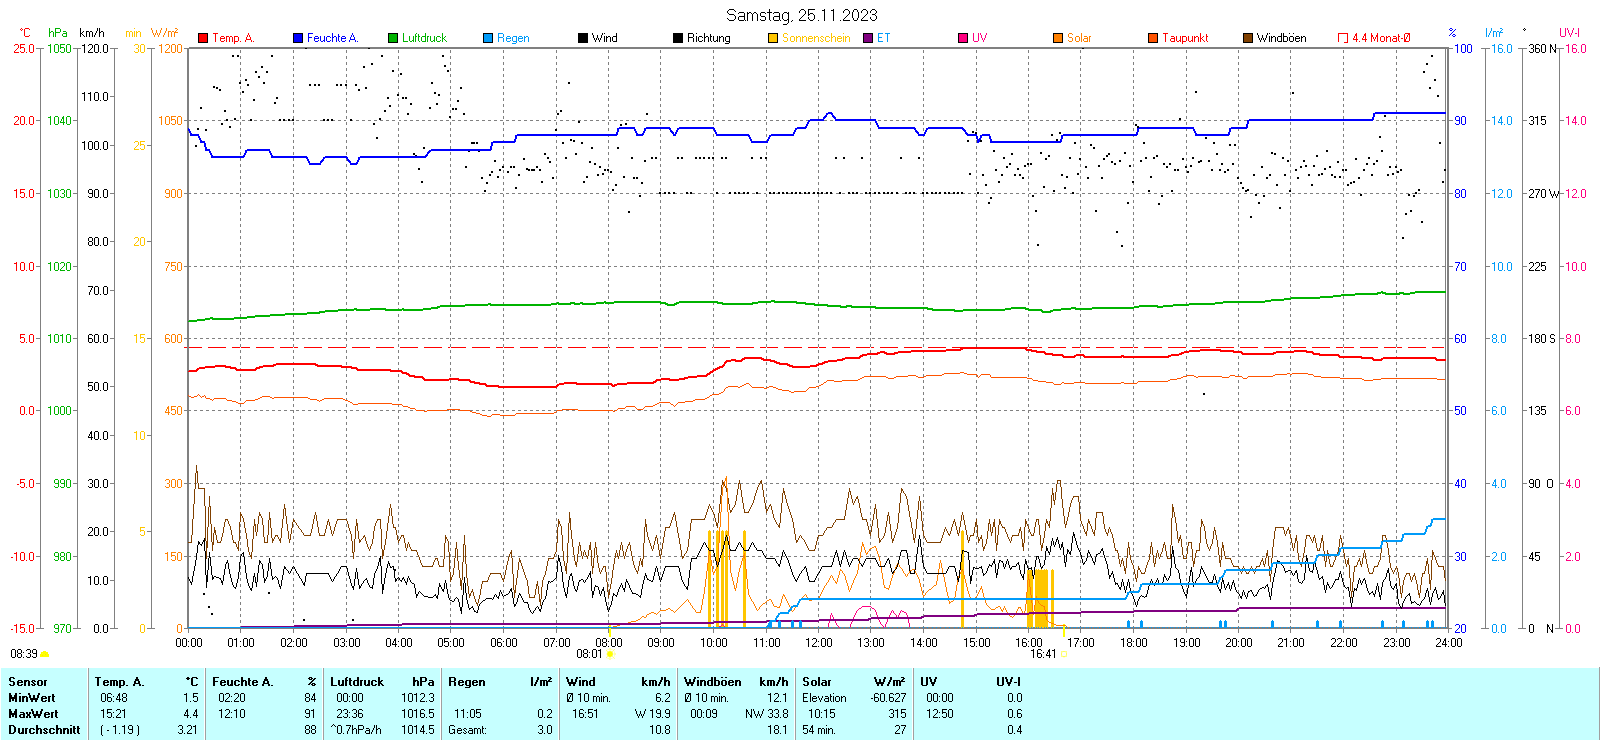Click the Solar legend label
The height and width of the screenshot is (740, 1600).
pyautogui.click(x=1079, y=38)
